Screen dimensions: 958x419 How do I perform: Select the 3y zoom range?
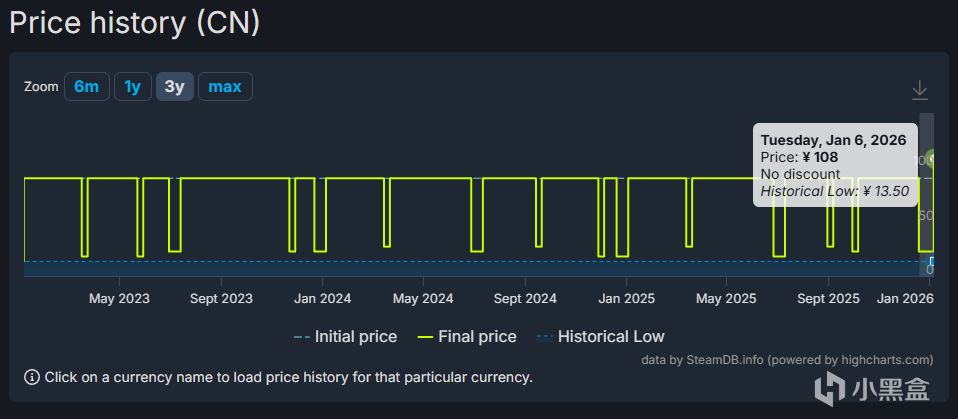174,87
